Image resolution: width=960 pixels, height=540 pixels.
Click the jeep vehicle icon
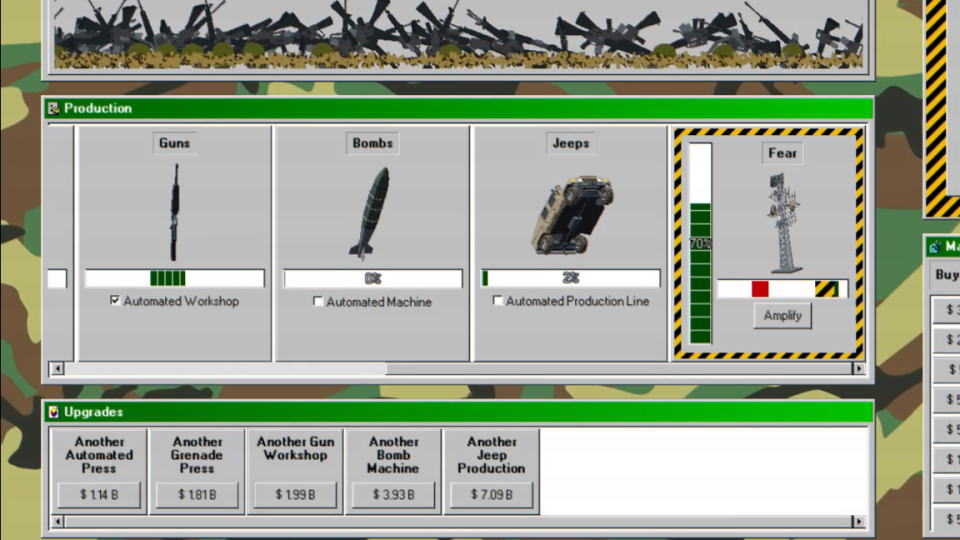click(x=571, y=213)
